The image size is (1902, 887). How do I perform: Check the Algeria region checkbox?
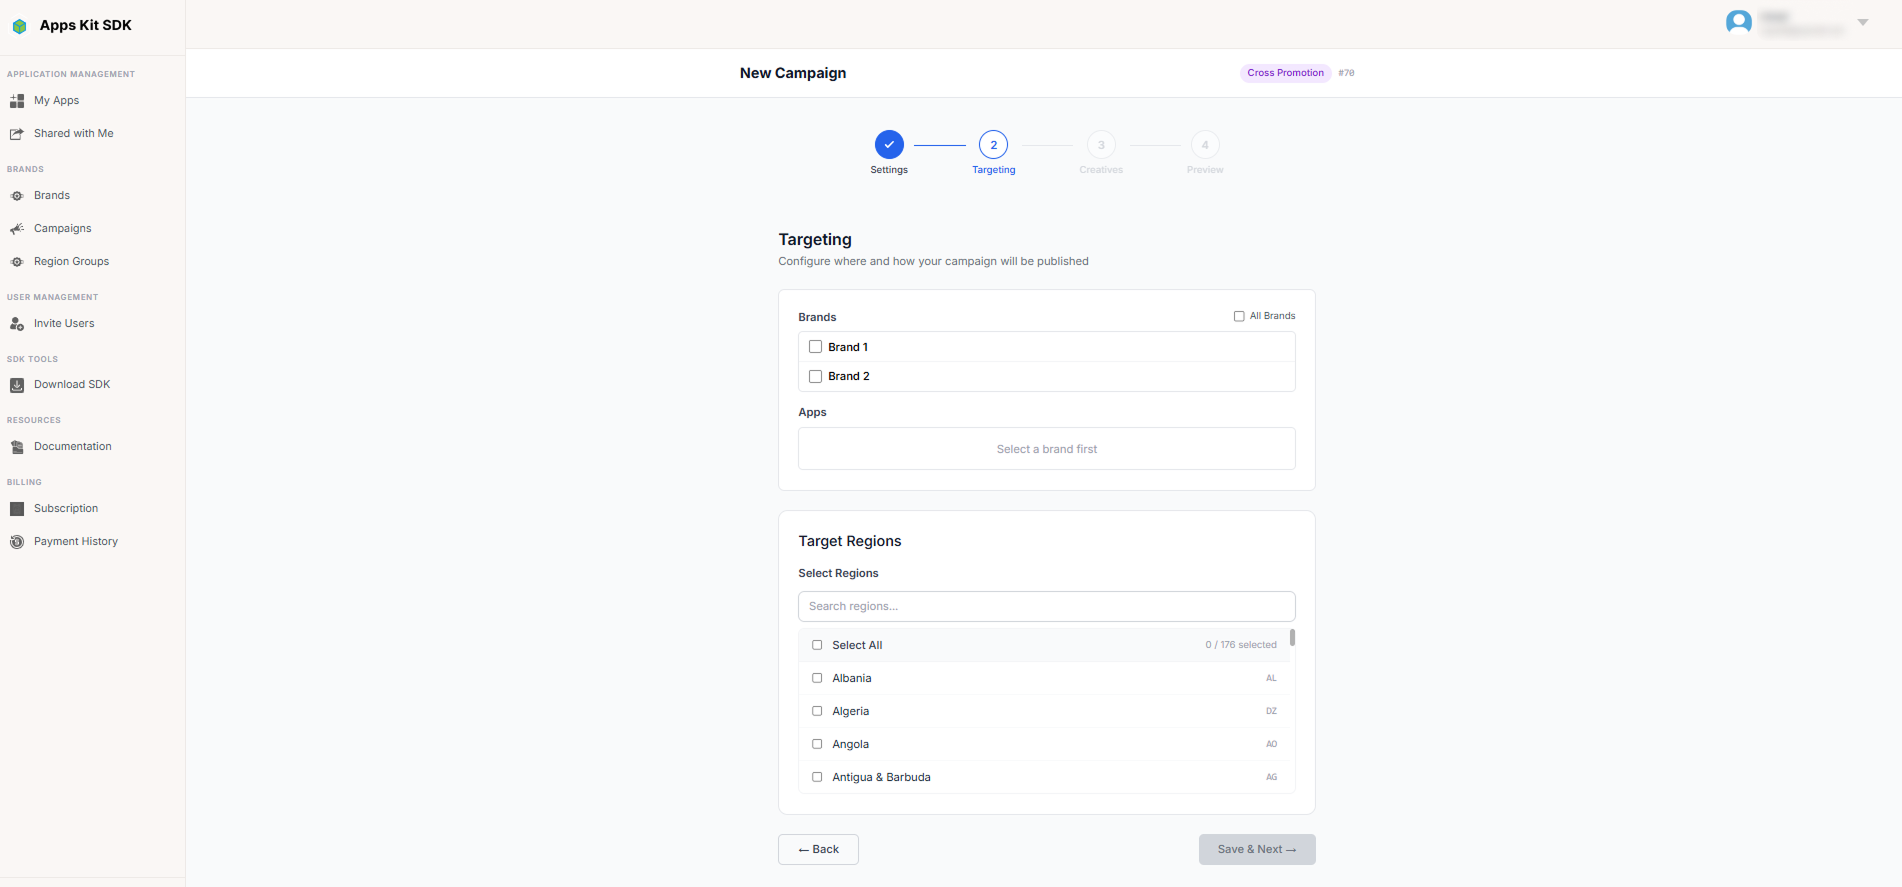pos(817,711)
